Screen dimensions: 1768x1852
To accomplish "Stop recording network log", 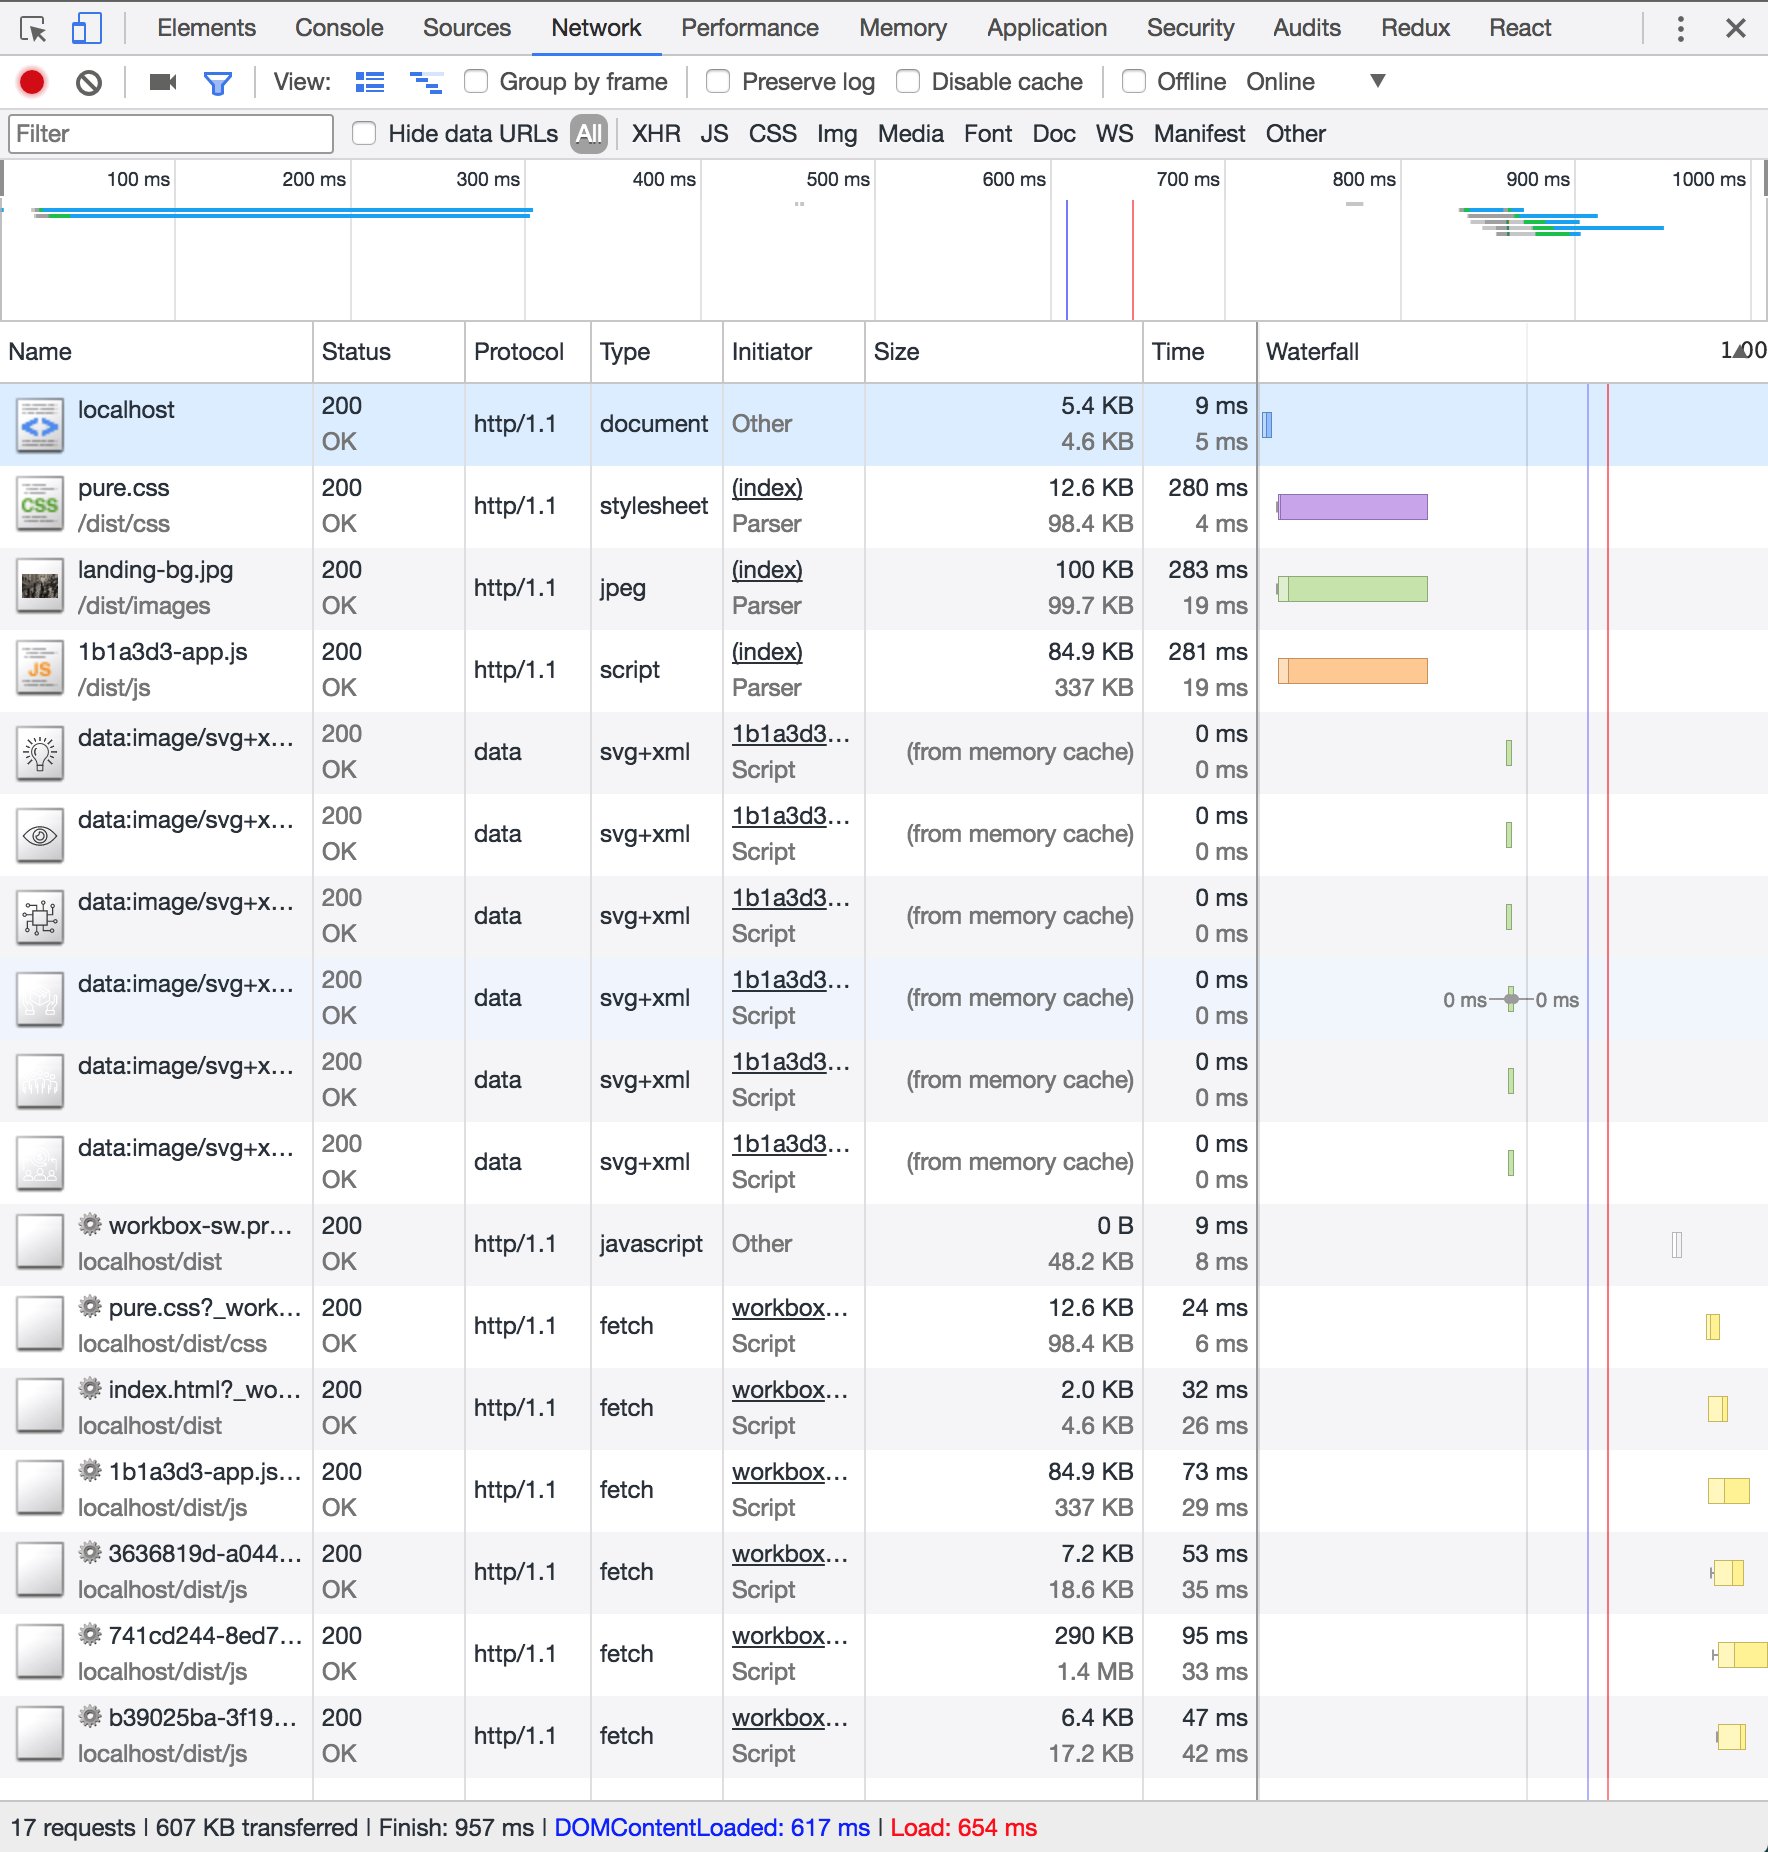I will pos(30,82).
